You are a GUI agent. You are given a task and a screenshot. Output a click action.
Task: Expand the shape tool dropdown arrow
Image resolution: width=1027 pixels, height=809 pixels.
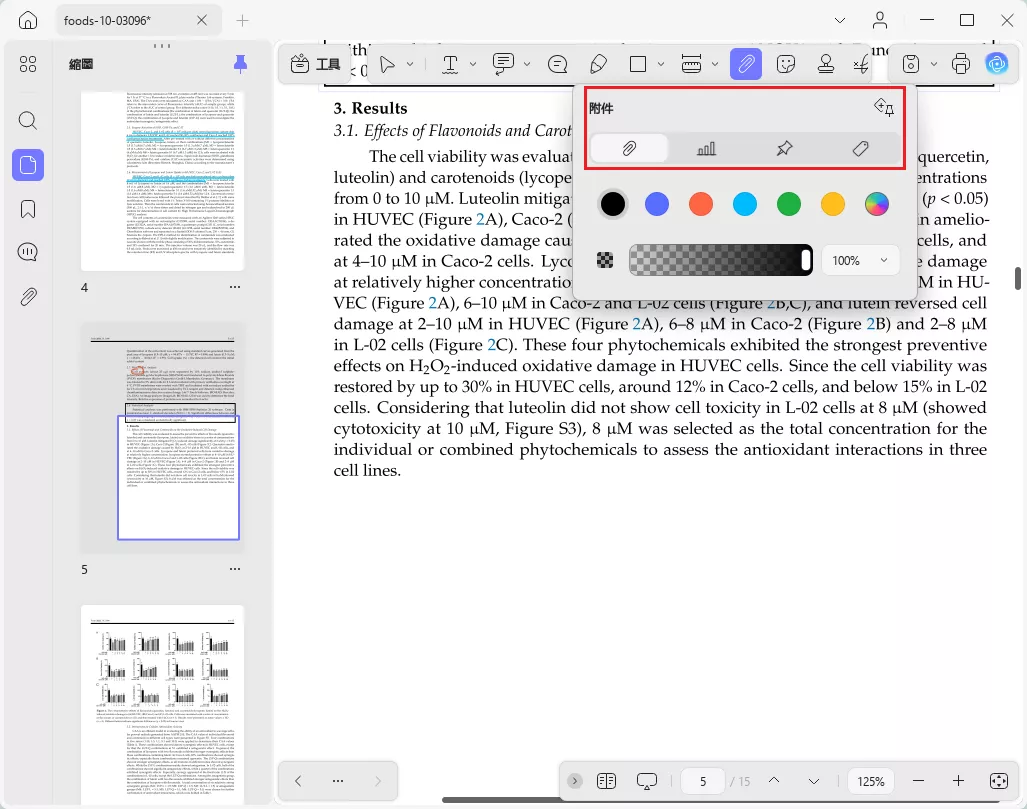tap(660, 64)
